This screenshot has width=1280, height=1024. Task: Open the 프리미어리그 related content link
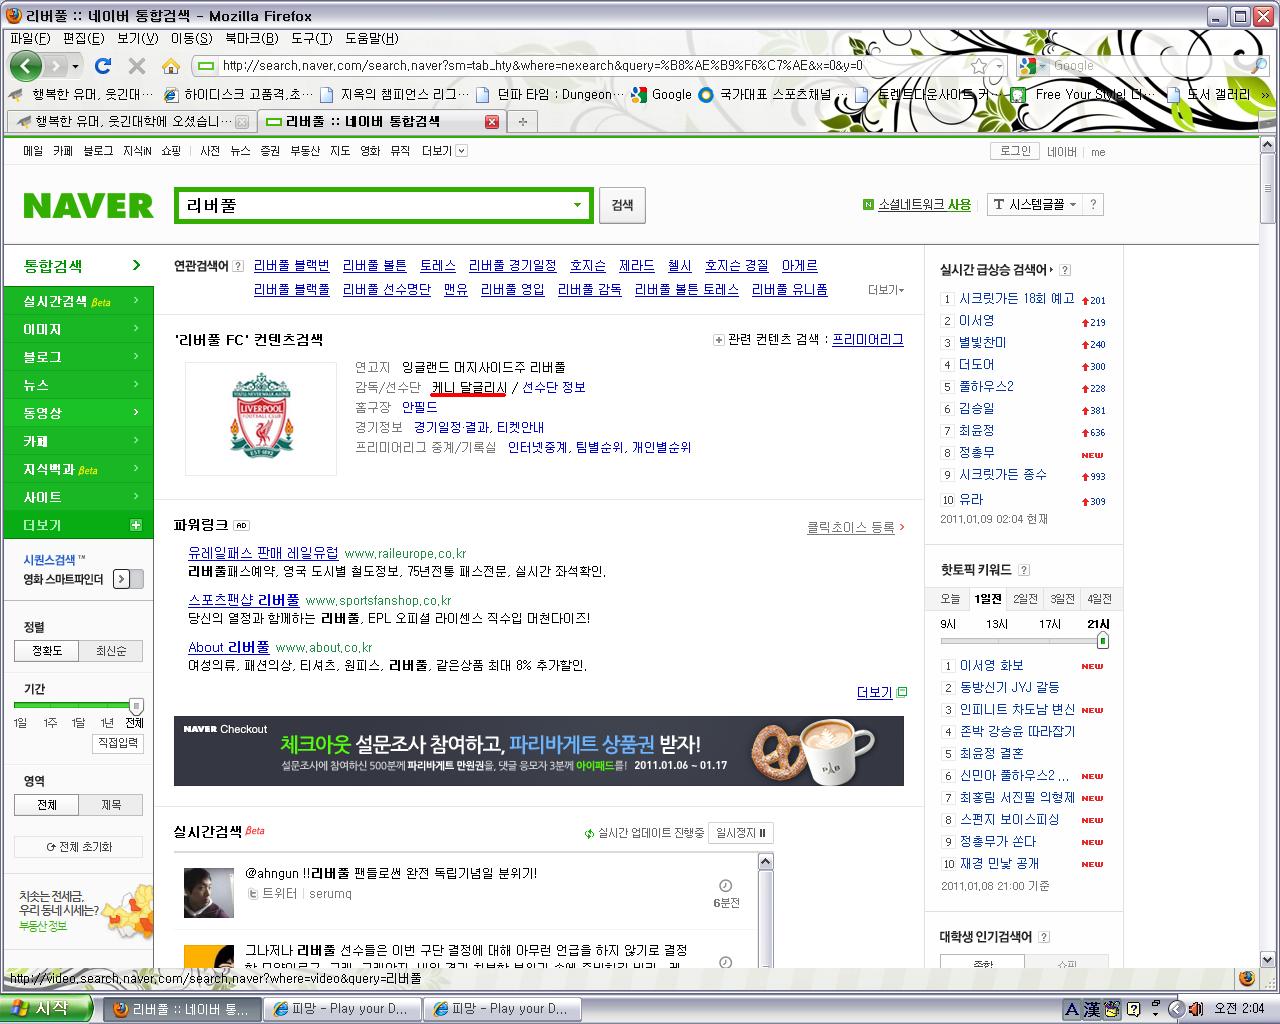point(868,339)
